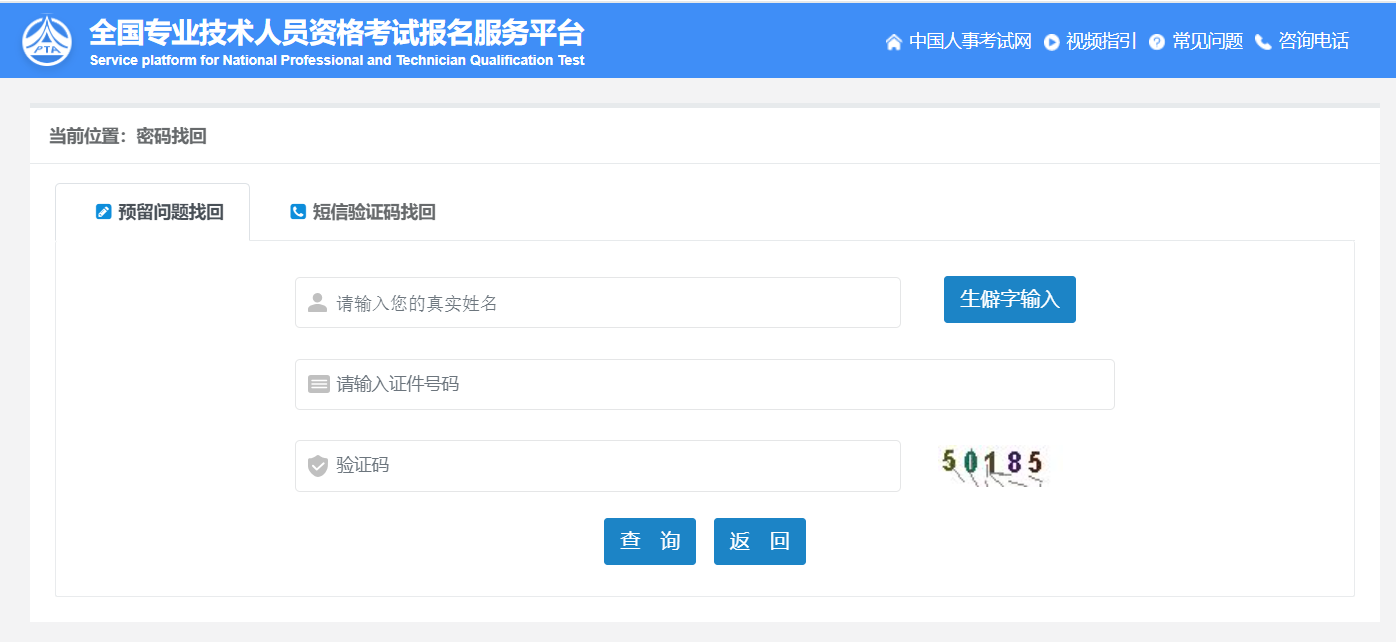Image resolution: width=1396 pixels, height=642 pixels.
Task: Click the home icon beside 中国人事考试网
Action: 893,42
